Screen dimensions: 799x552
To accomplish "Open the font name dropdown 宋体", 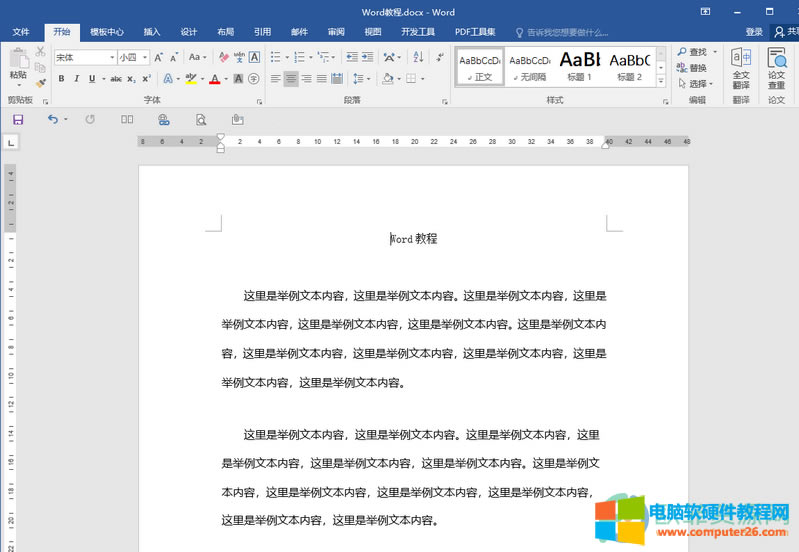I will pyautogui.click(x=85, y=57).
